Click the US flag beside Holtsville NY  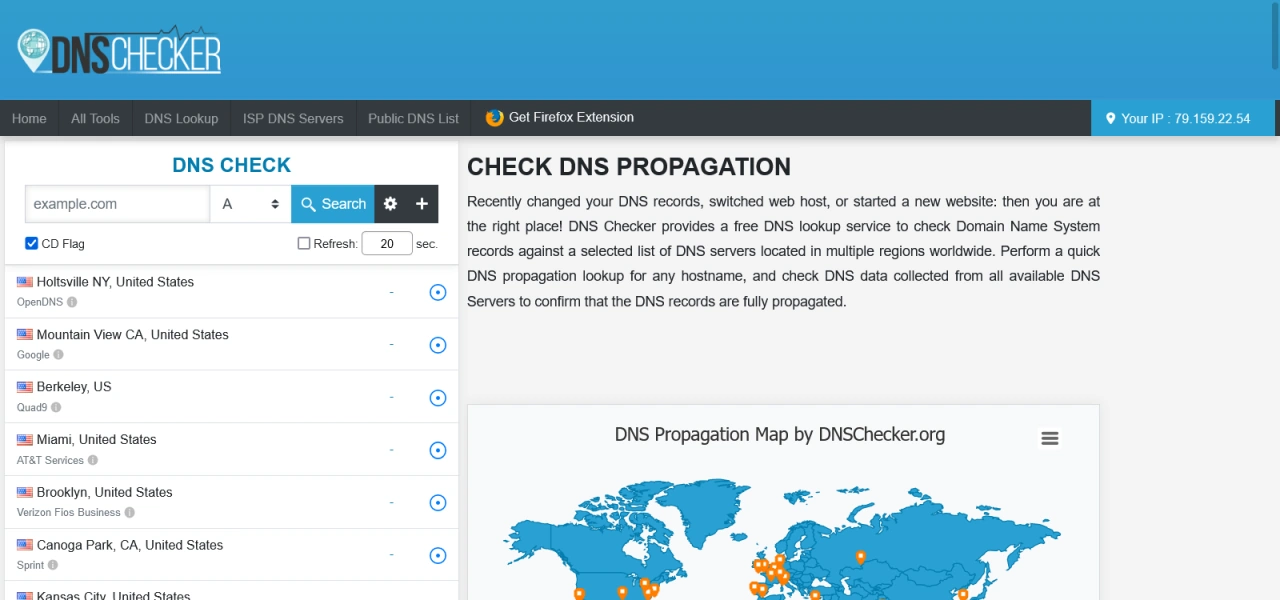coord(25,282)
